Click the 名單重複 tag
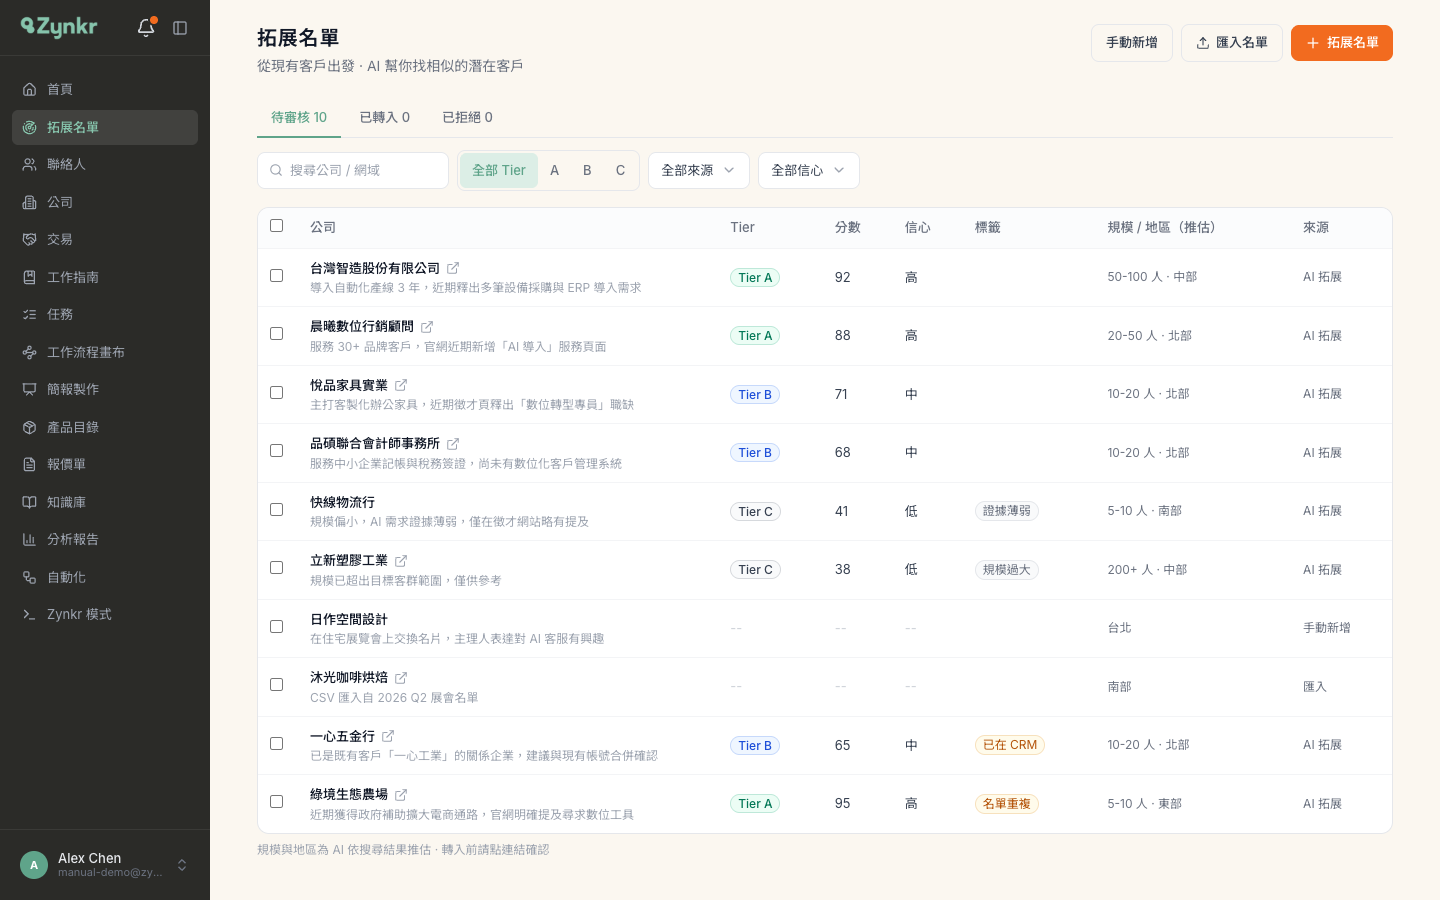Image resolution: width=1440 pixels, height=900 pixels. pyautogui.click(x=1007, y=804)
